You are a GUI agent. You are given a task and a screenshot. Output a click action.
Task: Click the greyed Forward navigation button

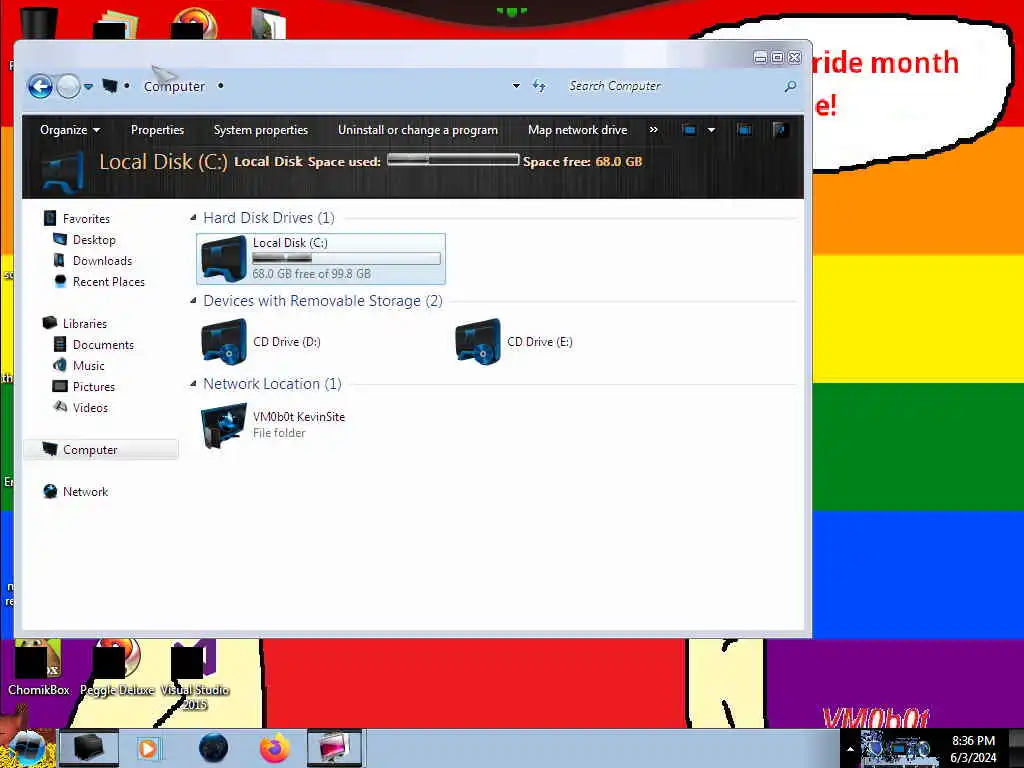pos(68,86)
